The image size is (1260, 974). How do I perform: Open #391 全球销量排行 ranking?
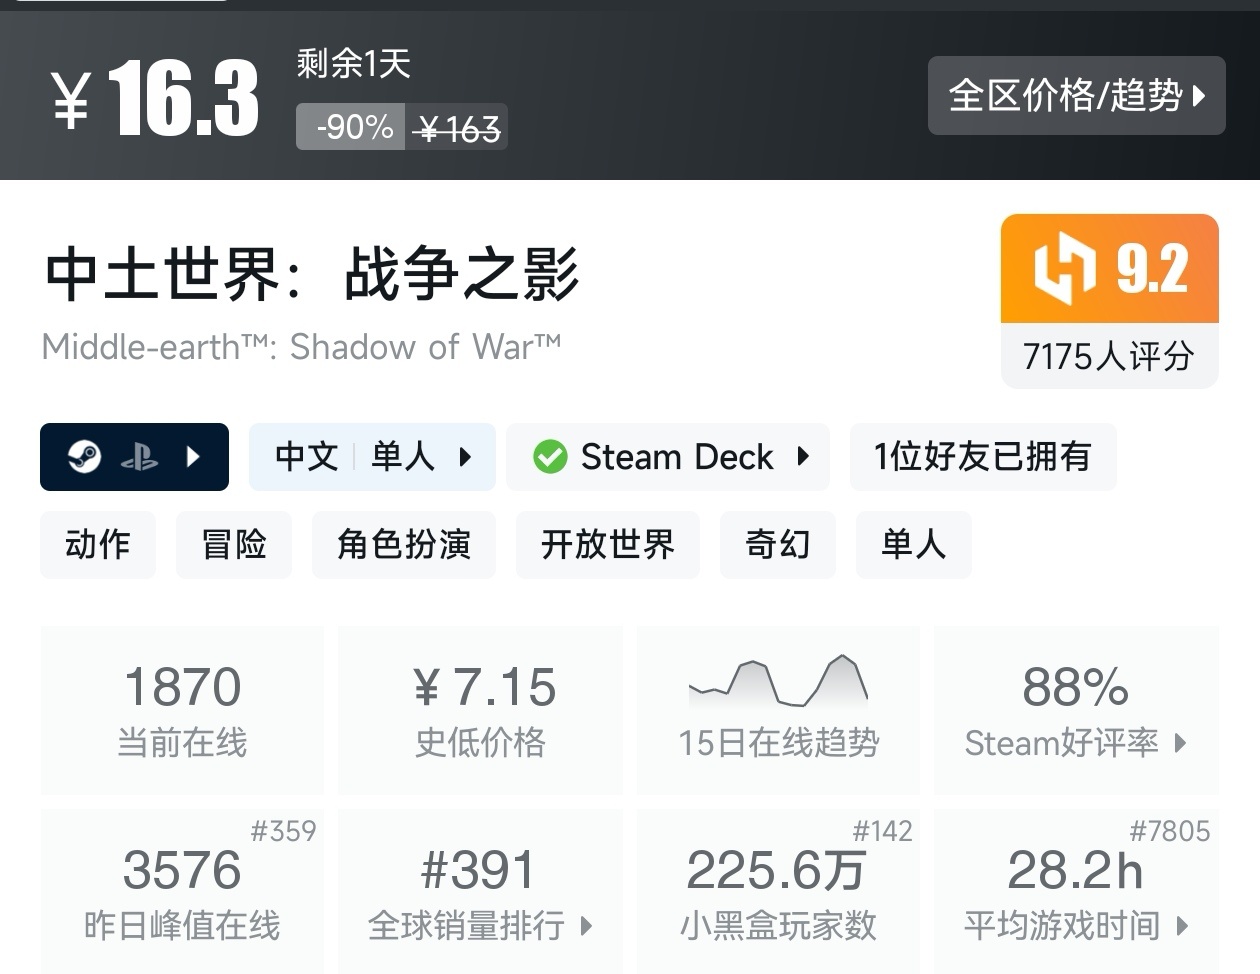(x=481, y=890)
